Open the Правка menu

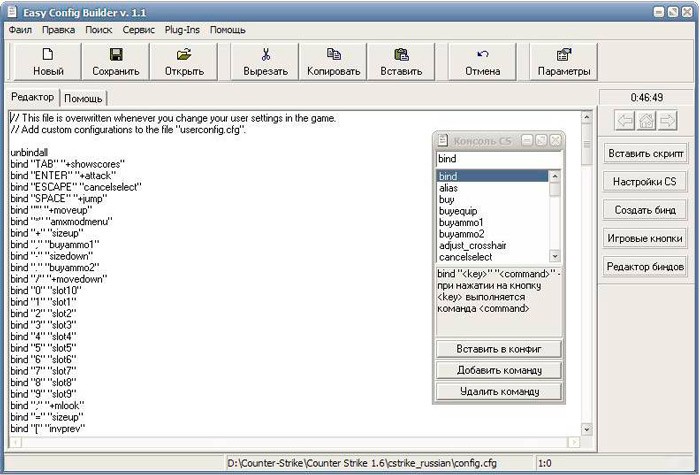coord(58,30)
